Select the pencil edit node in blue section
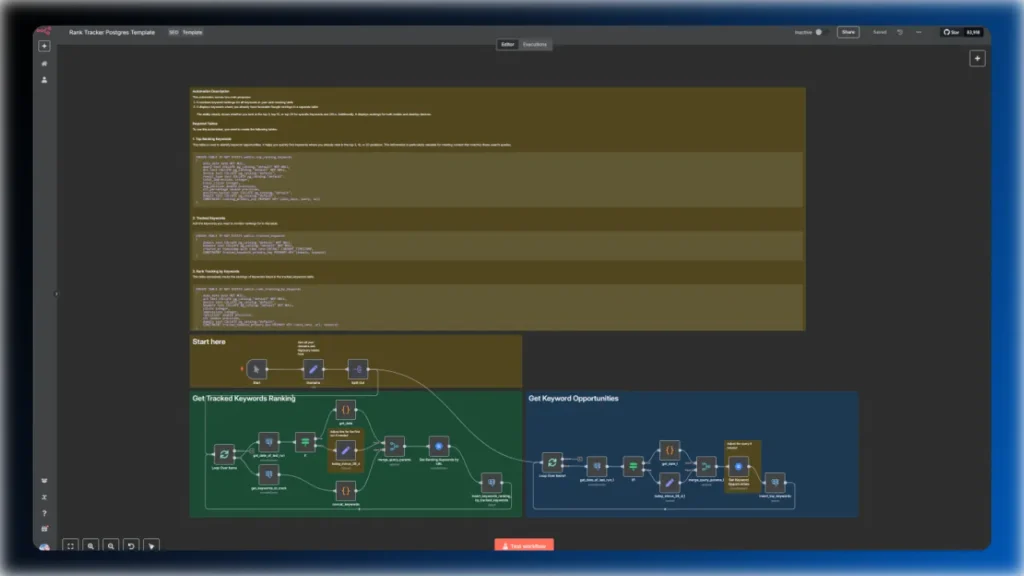 (669, 483)
